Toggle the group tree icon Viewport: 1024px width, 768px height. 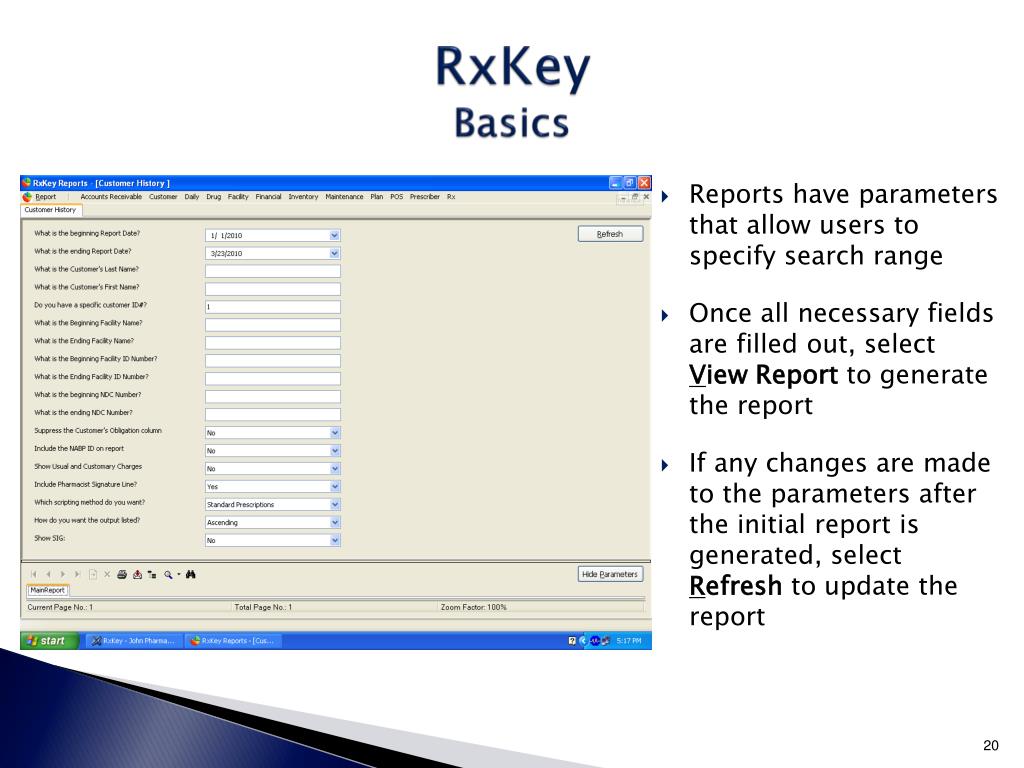[152, 575]
